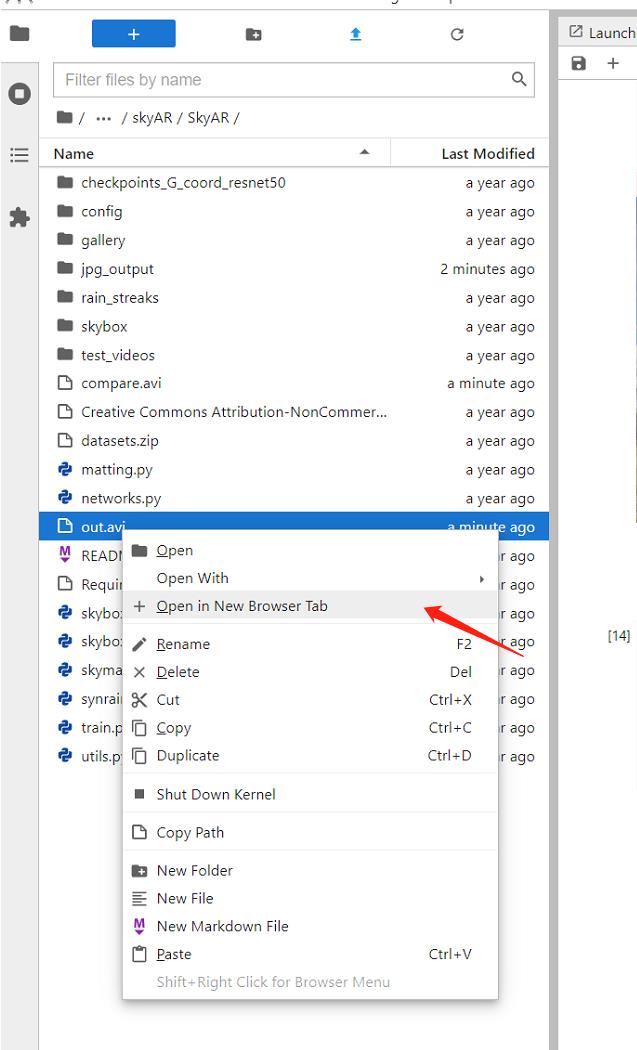Screen dimensions: 637x1050
Task: Click the notebook cell number [14]
Action: point(619,636)
